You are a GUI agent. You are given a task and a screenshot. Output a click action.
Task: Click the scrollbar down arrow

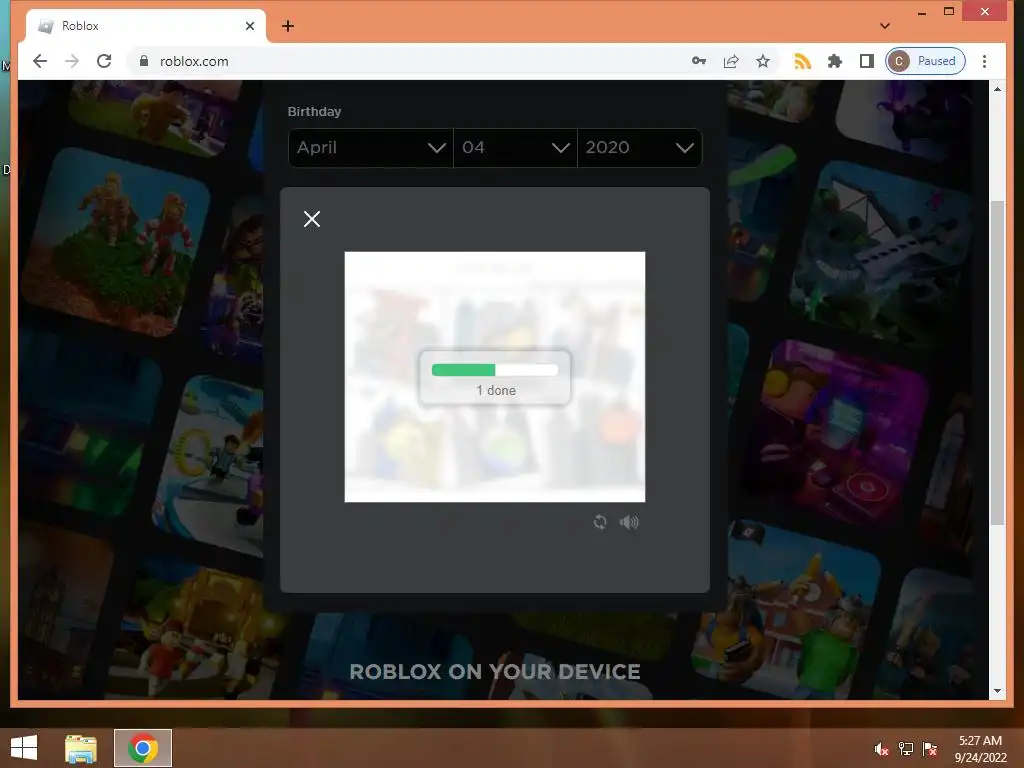(x=997, y=691)
